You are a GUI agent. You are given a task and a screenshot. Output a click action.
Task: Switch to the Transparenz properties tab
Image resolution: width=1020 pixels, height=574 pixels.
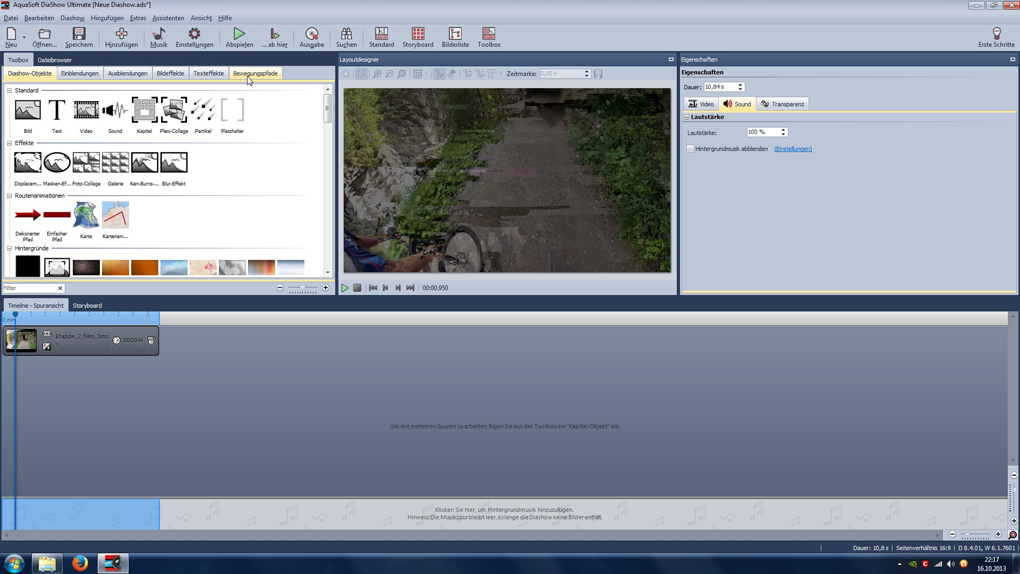782,104
